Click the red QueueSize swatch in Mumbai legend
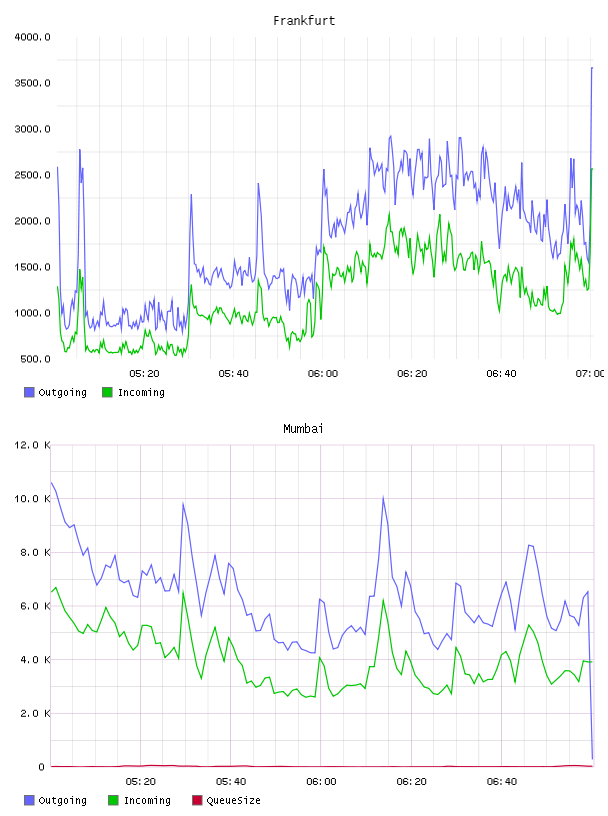Viewport: 608px width, 816px height. (197, 800)
